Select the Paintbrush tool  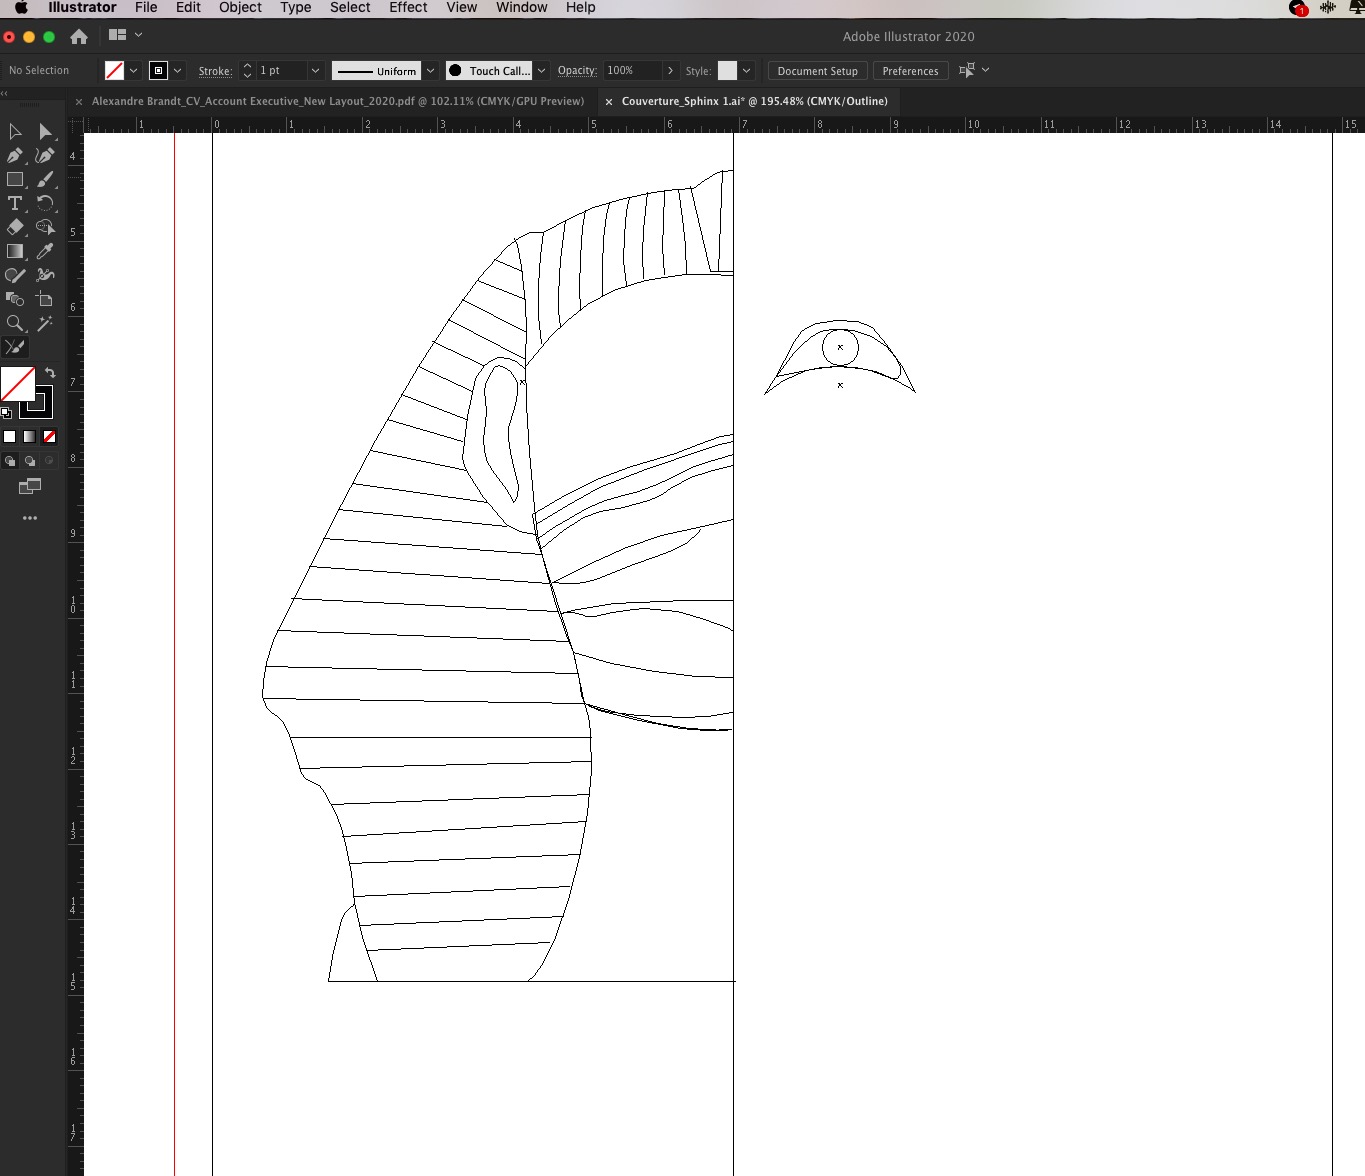click(x=45, y=180)
